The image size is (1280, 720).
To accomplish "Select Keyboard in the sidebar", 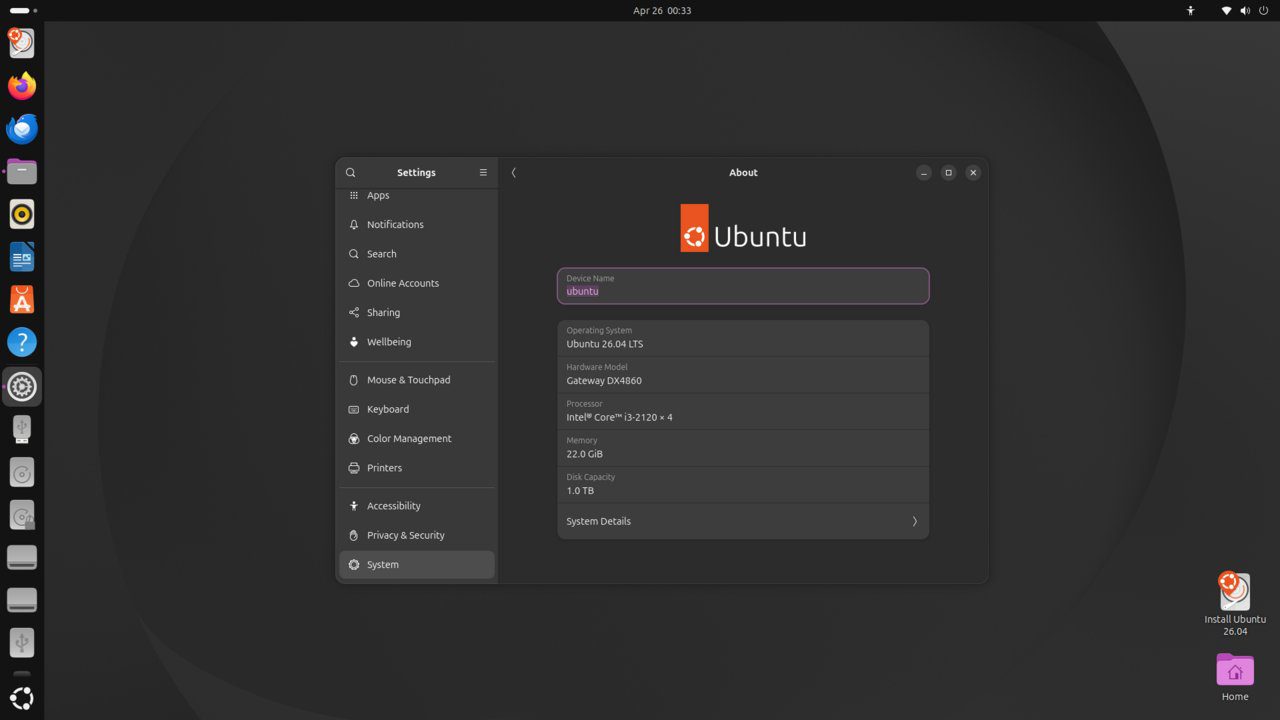I will point(417,409).
